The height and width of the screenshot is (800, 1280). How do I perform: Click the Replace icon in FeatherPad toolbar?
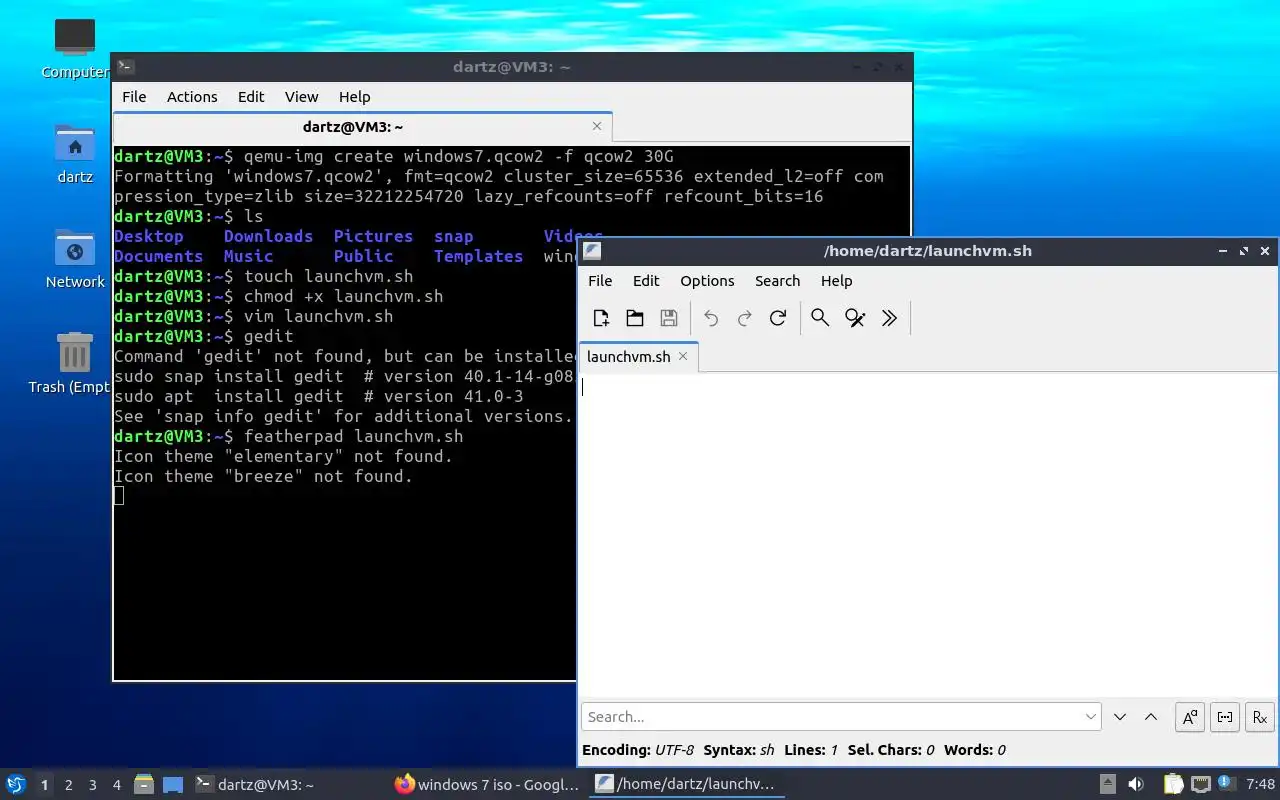[855, 318]
